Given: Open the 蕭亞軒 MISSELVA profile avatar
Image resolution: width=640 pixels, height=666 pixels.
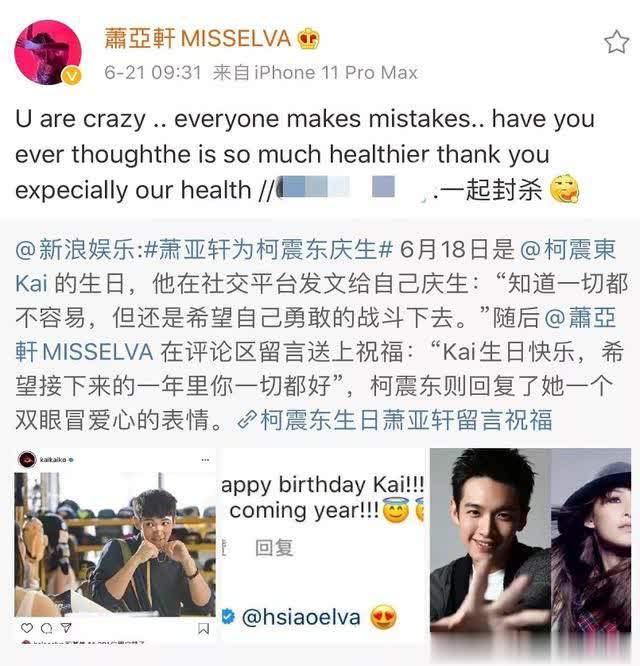Looking at the screenshot, I should click(48, 52).
